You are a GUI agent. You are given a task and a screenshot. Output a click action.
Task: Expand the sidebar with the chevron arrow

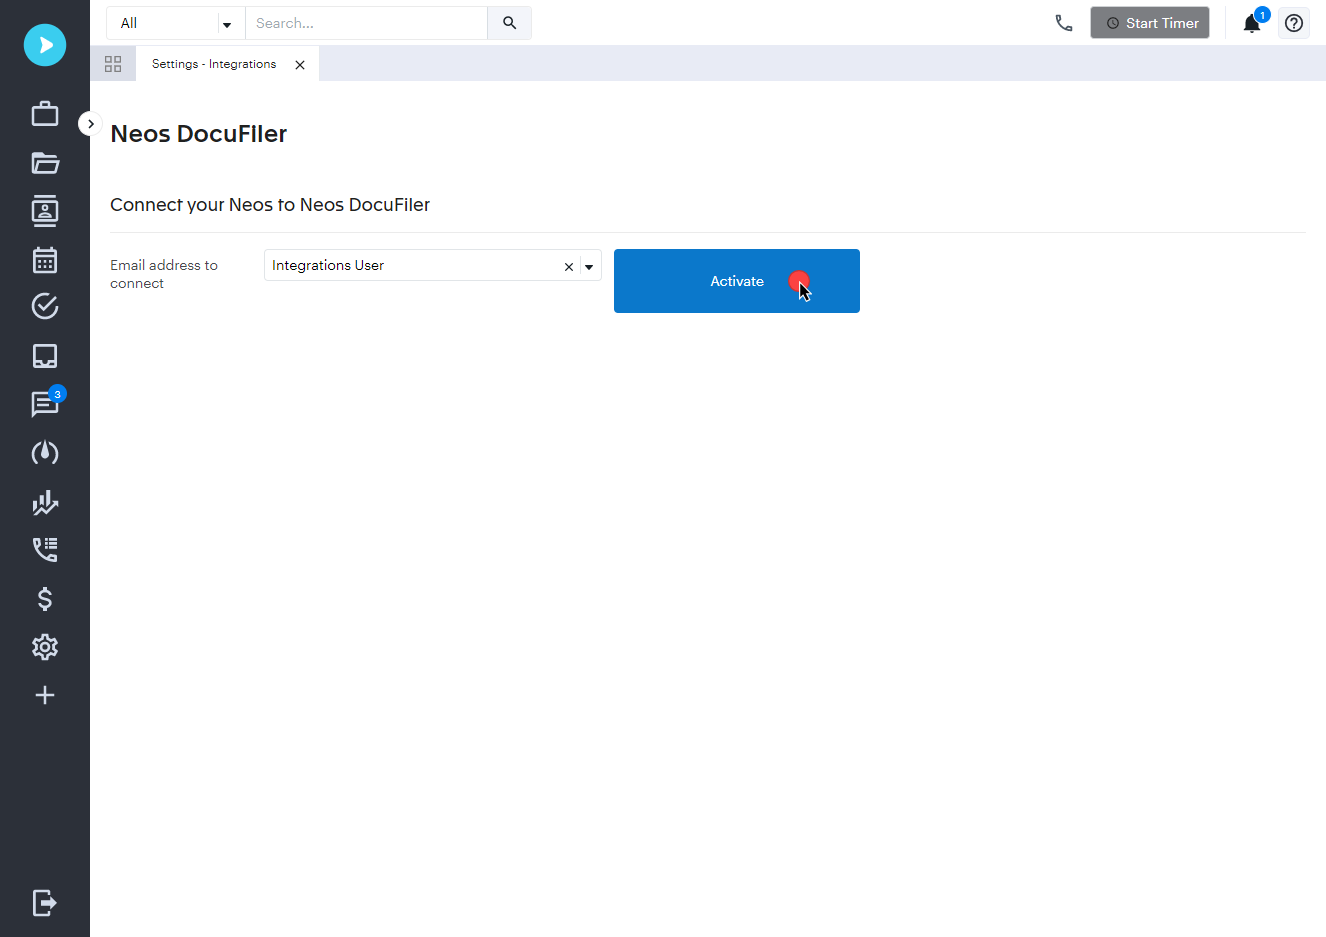(90, 124)
